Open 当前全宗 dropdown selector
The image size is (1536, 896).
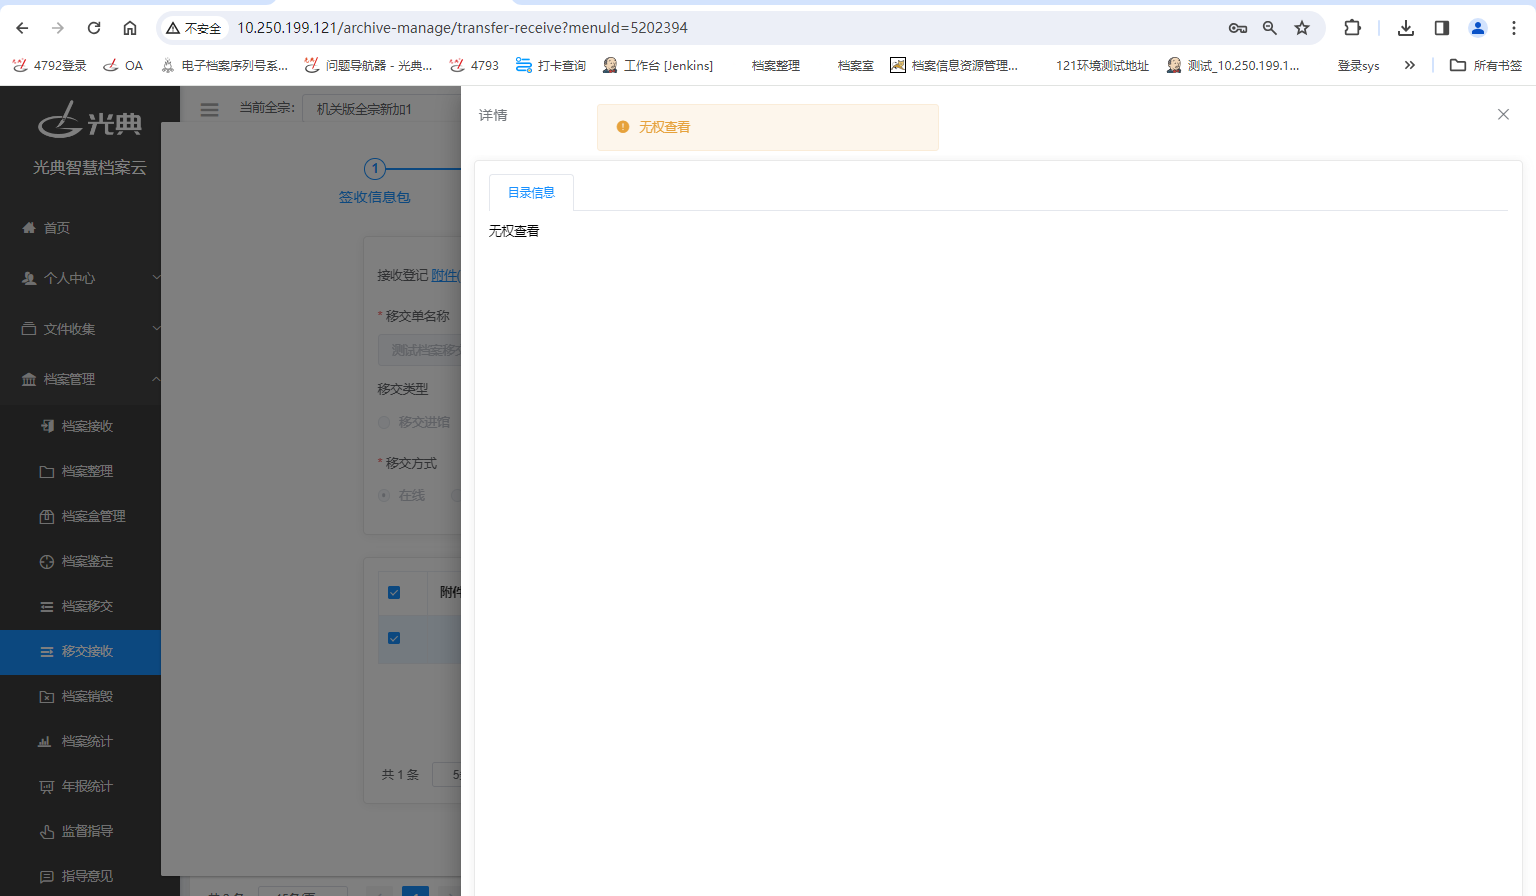coord(382,109)
